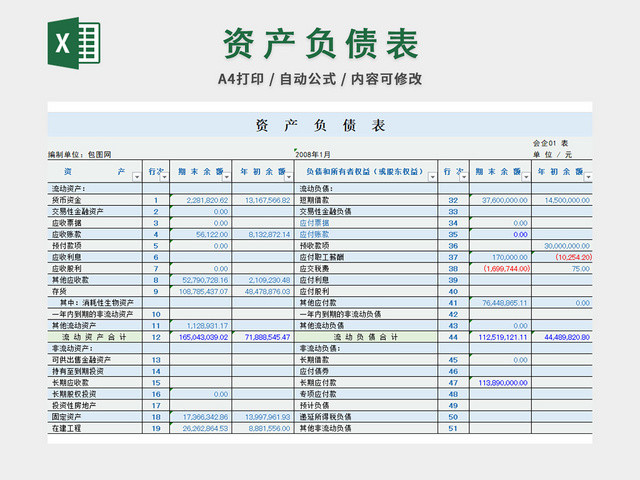Open the assets-side 期末余额 filter dropdown
The width and height of the screenshot is (640, 480).
[x=227, y=177]
